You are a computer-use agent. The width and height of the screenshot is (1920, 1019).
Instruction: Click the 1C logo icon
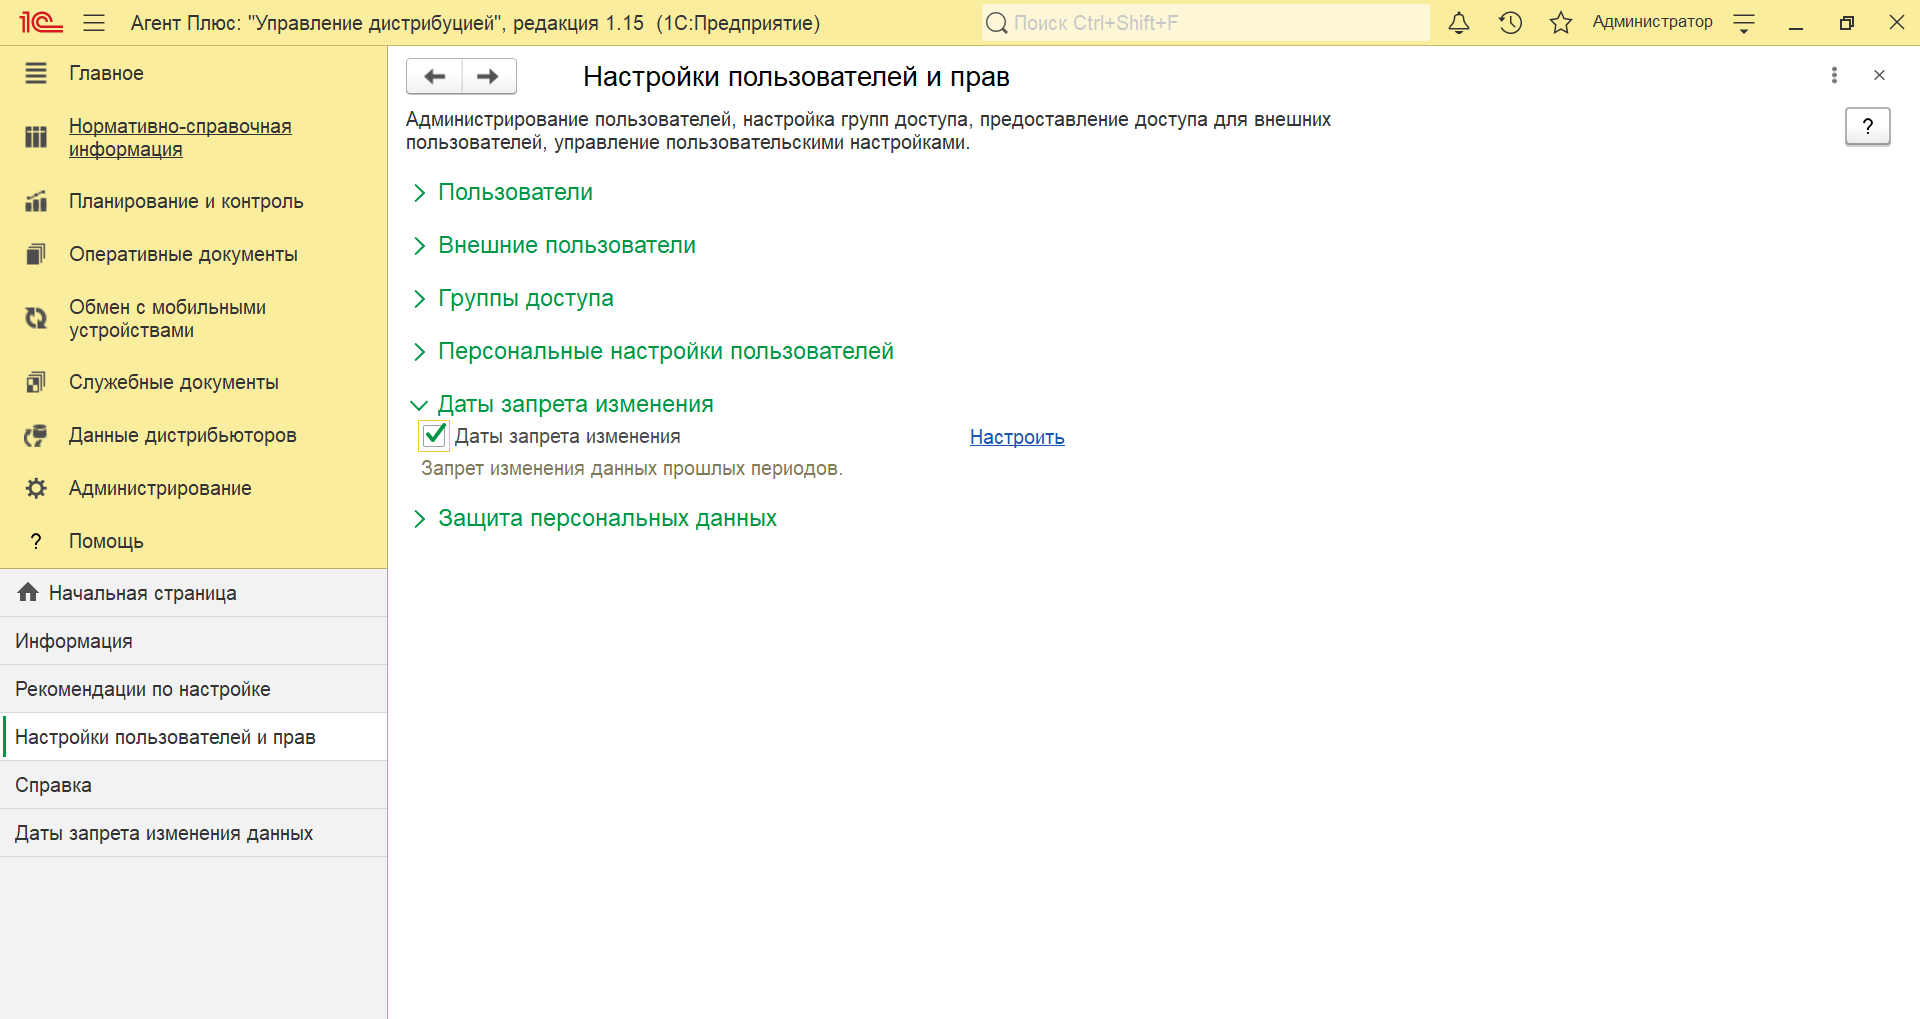click(40, 22)
